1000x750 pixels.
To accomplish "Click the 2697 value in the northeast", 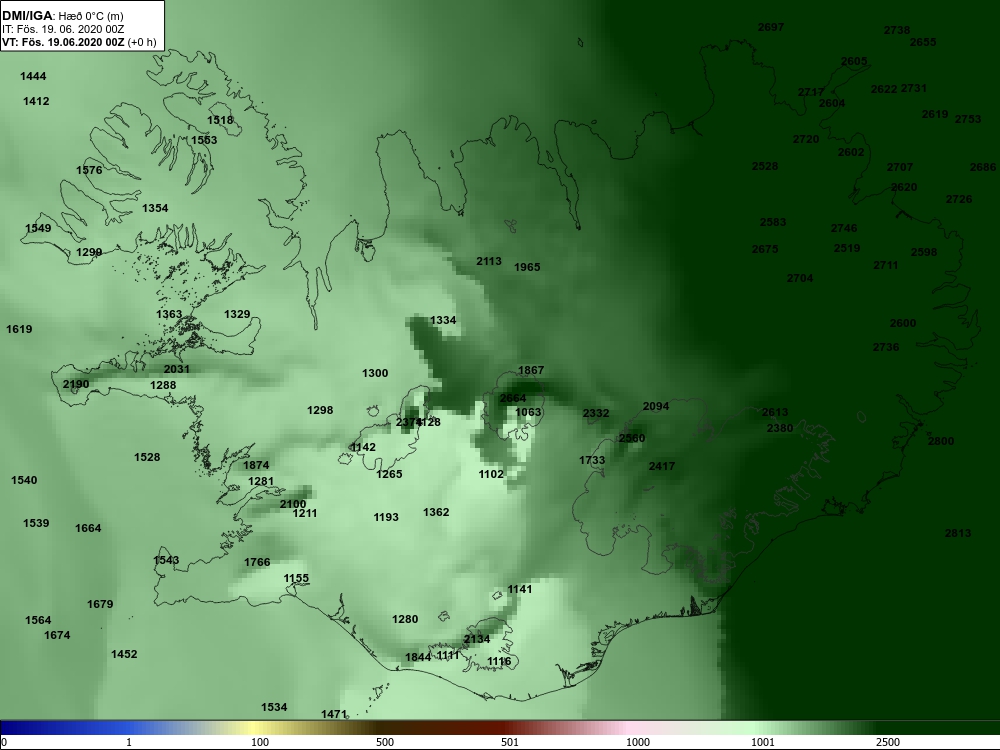I will tap(770, 27).
